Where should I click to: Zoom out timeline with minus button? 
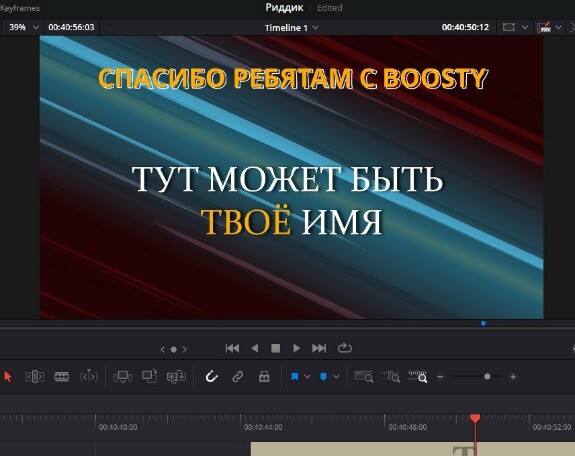pos(441,377)
